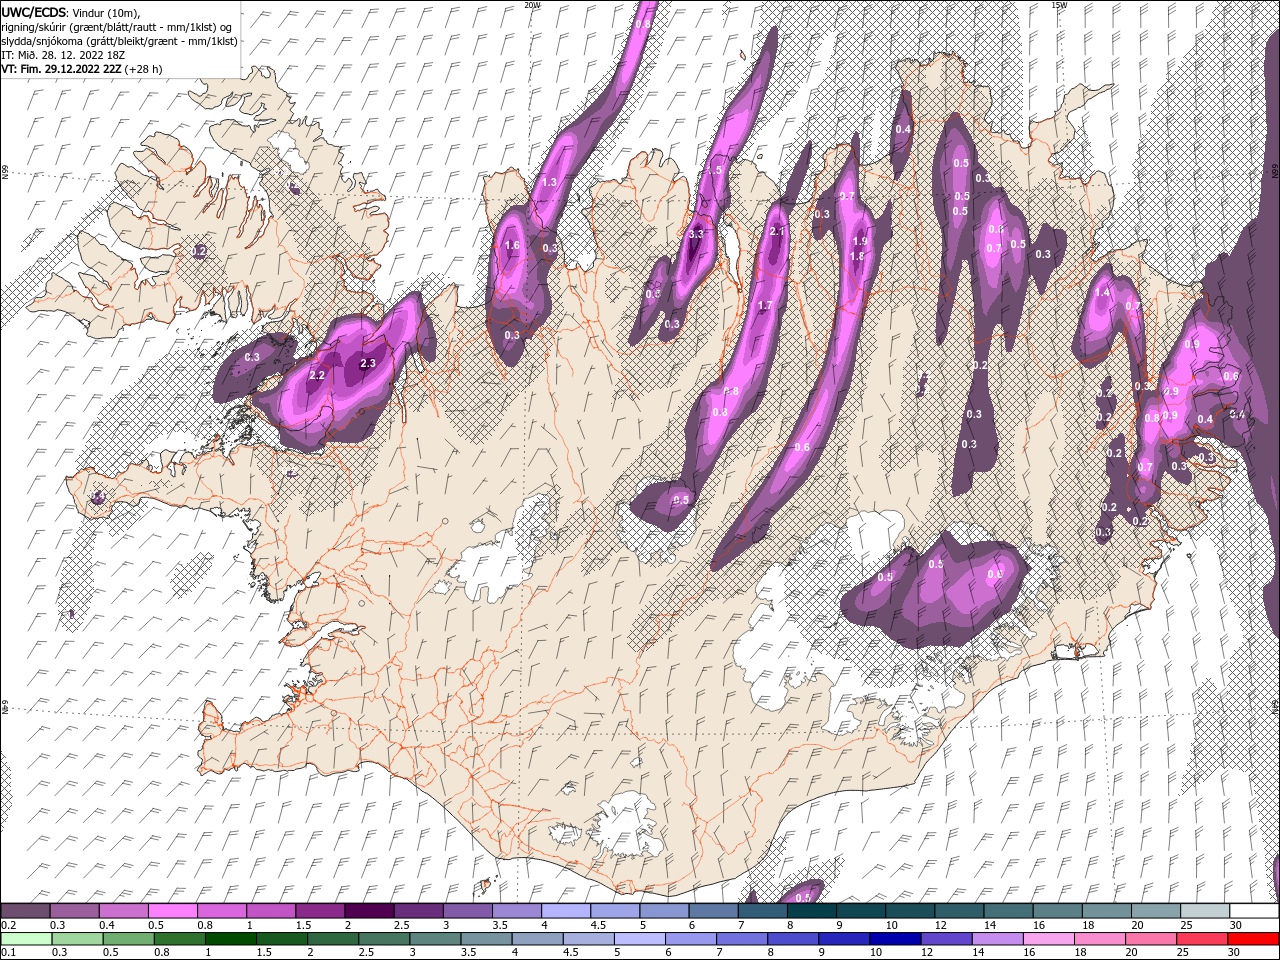
Task: Click the 2.3 snowfall value on the map
Action: (x=367, y=364)
